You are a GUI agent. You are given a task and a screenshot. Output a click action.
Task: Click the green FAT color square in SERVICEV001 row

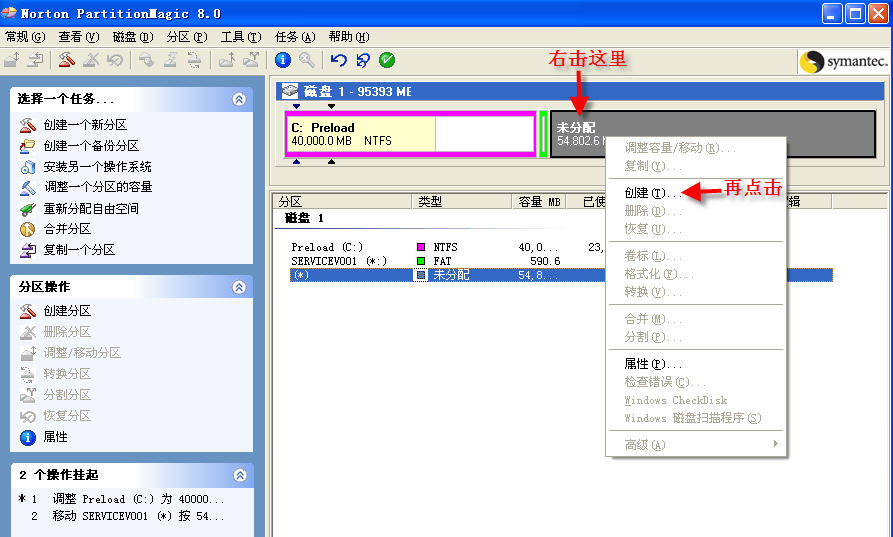tap(421, 261)
